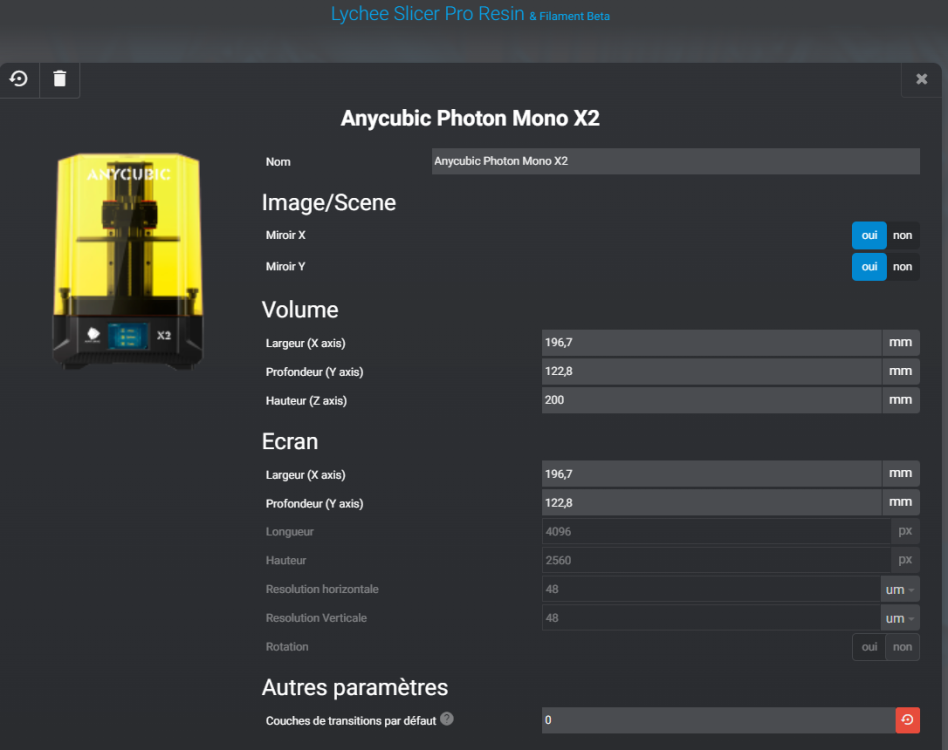
Task: Click Volume Hauteur (Z axis) field
Action: pyautogui.click(x=711, y=400)
